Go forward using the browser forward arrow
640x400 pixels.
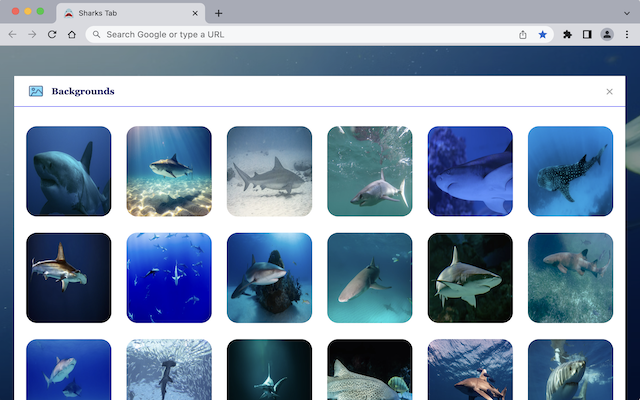(x=32, y=35)
